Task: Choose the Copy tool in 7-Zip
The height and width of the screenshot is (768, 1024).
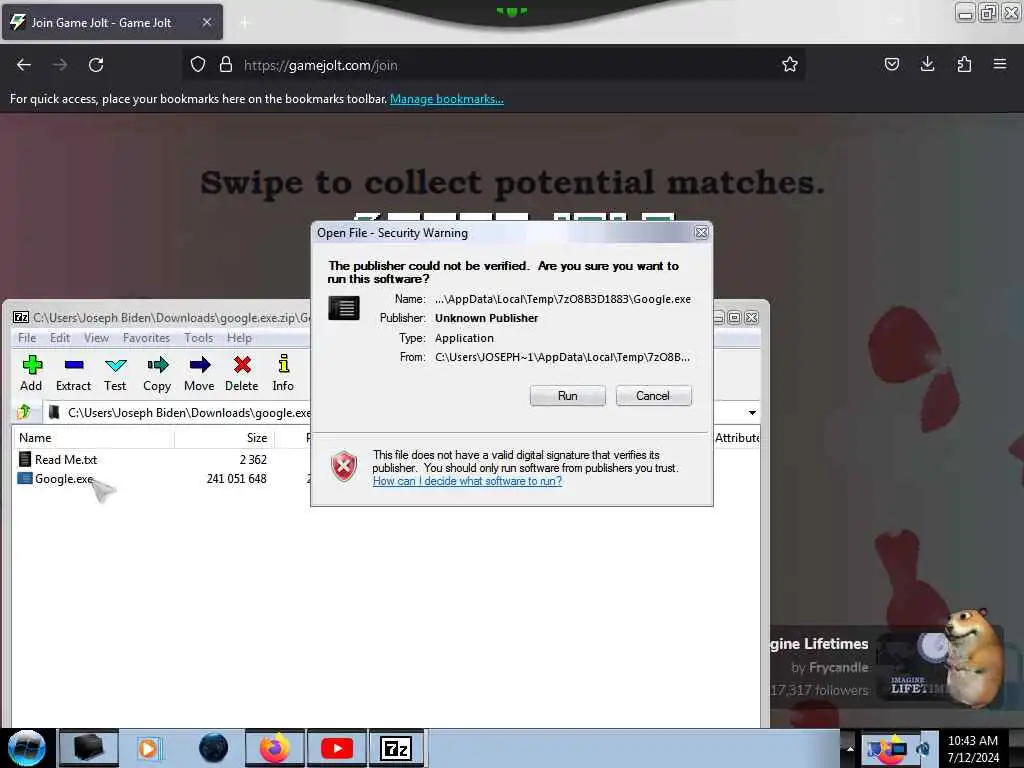Action: (157, 374)
